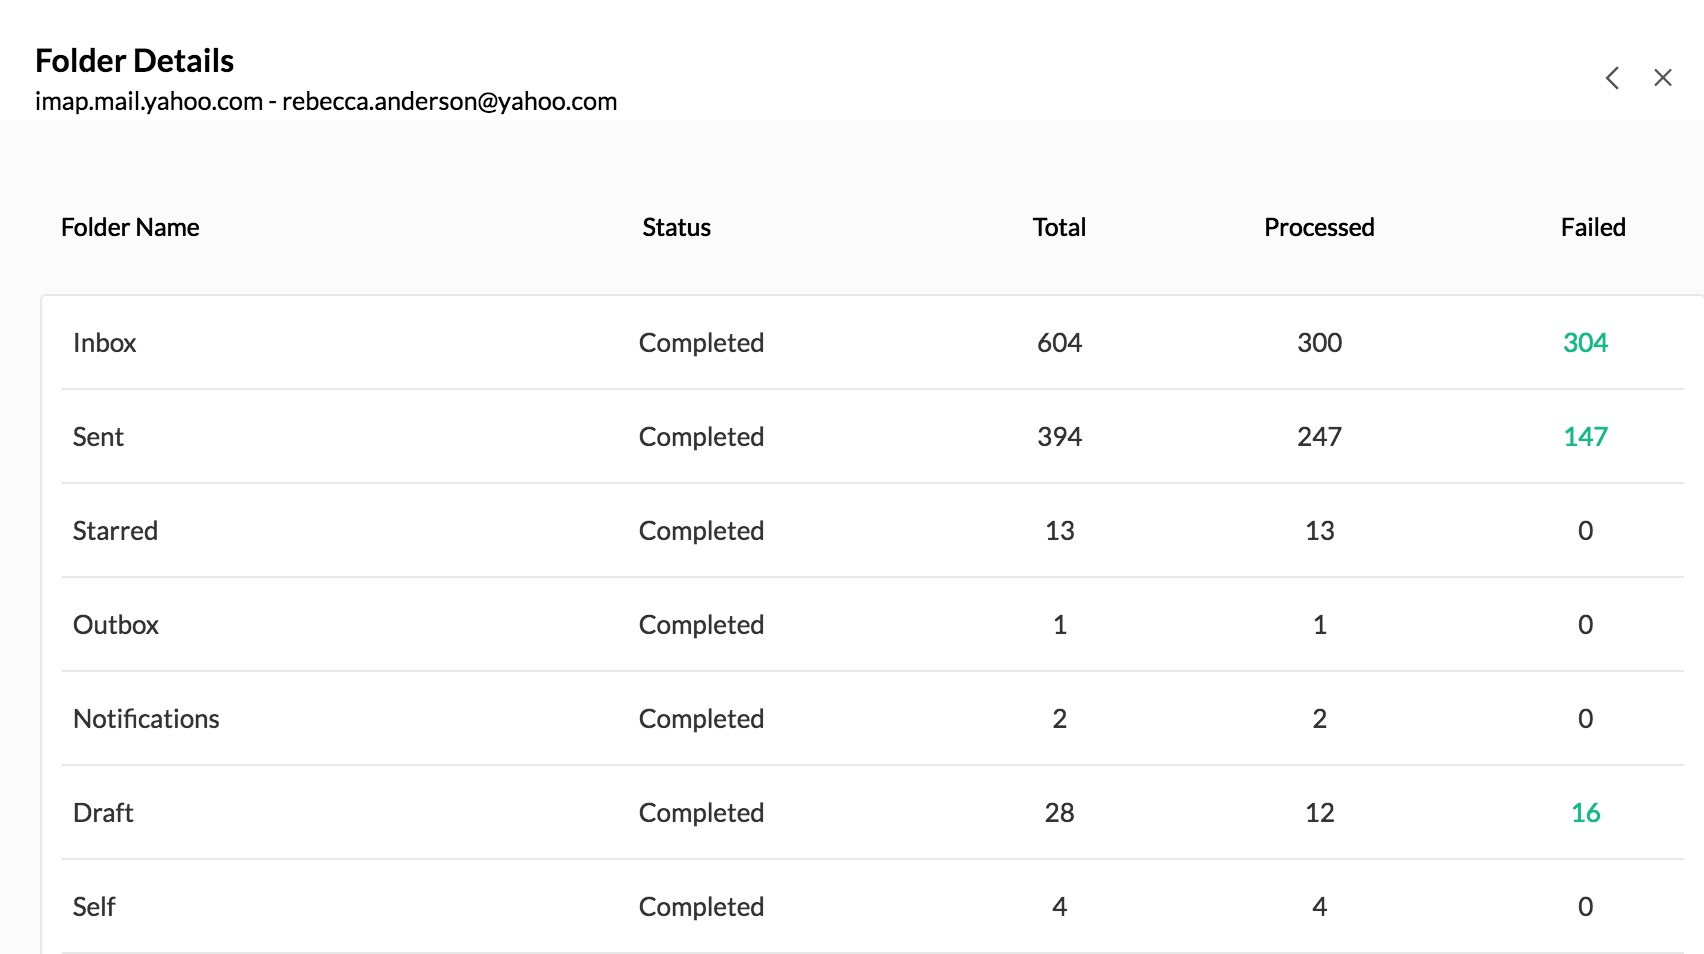Click the Folder Details heading
The width and height of the screenshot is (1704, 954).
click(x=134, y=61)
